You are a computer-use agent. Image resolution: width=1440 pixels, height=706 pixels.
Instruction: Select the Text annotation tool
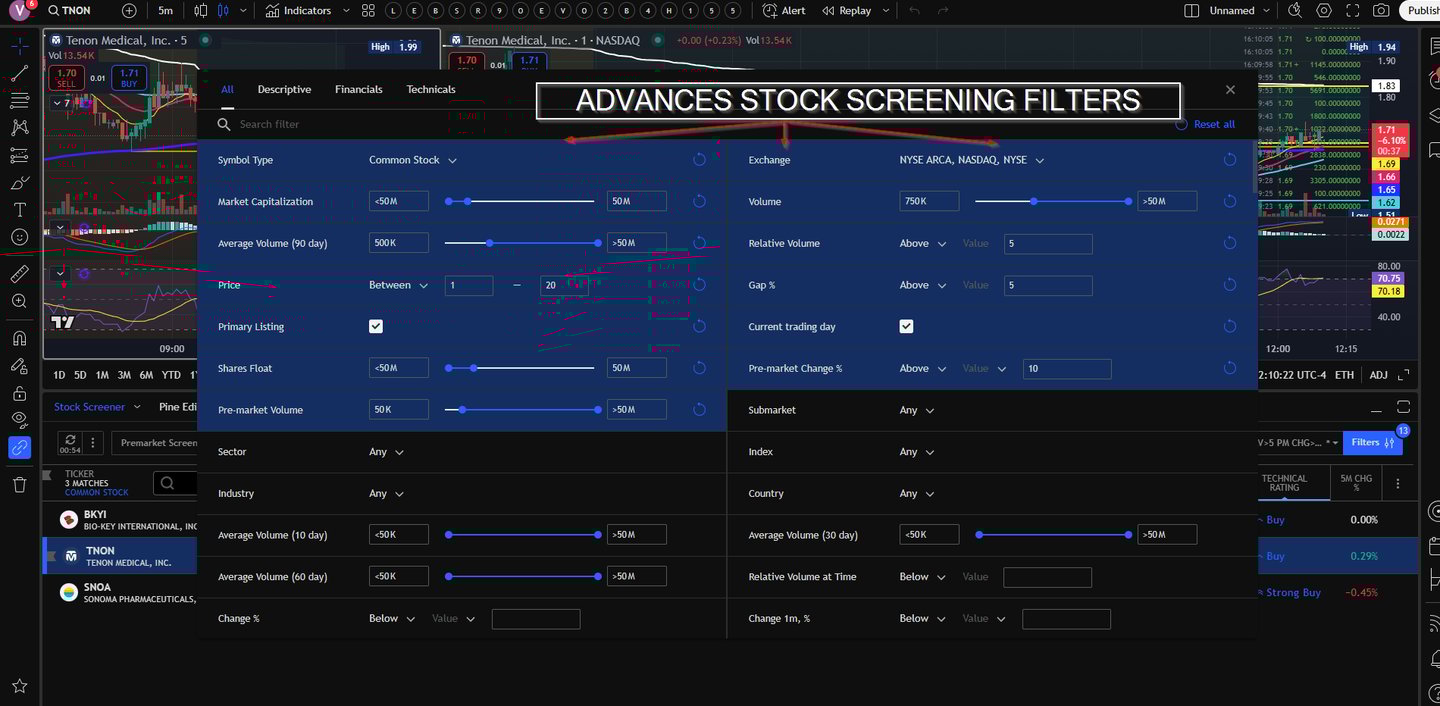pos(19,210)
